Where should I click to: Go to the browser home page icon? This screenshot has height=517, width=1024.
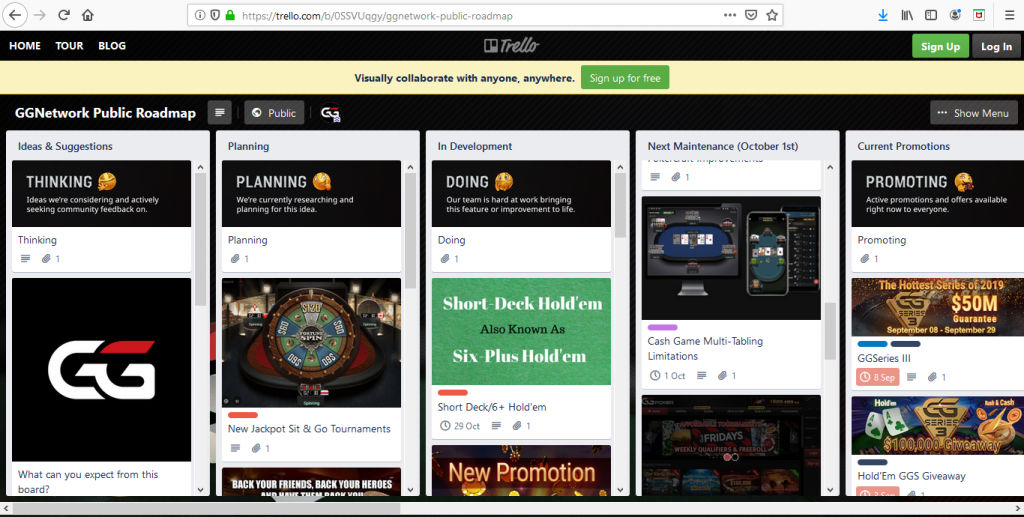(x=88, y=15)
